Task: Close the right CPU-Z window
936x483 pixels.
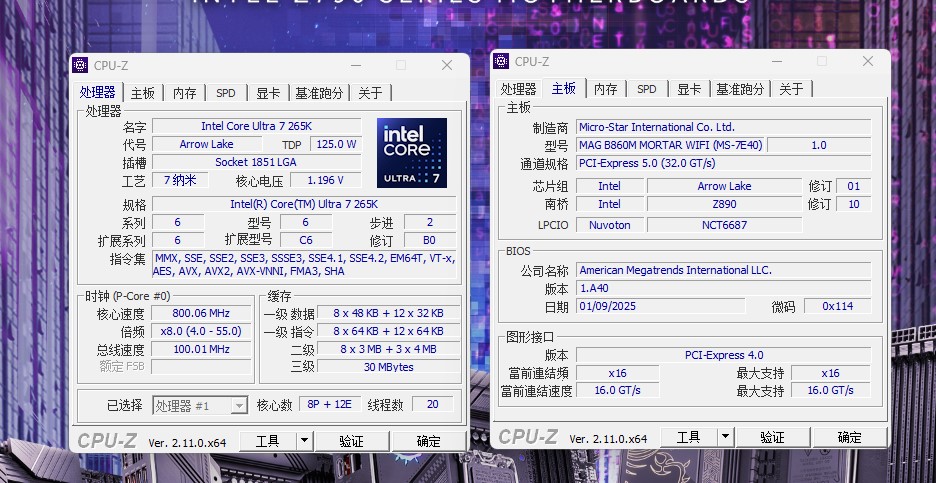Action: (x=867, y=61)
